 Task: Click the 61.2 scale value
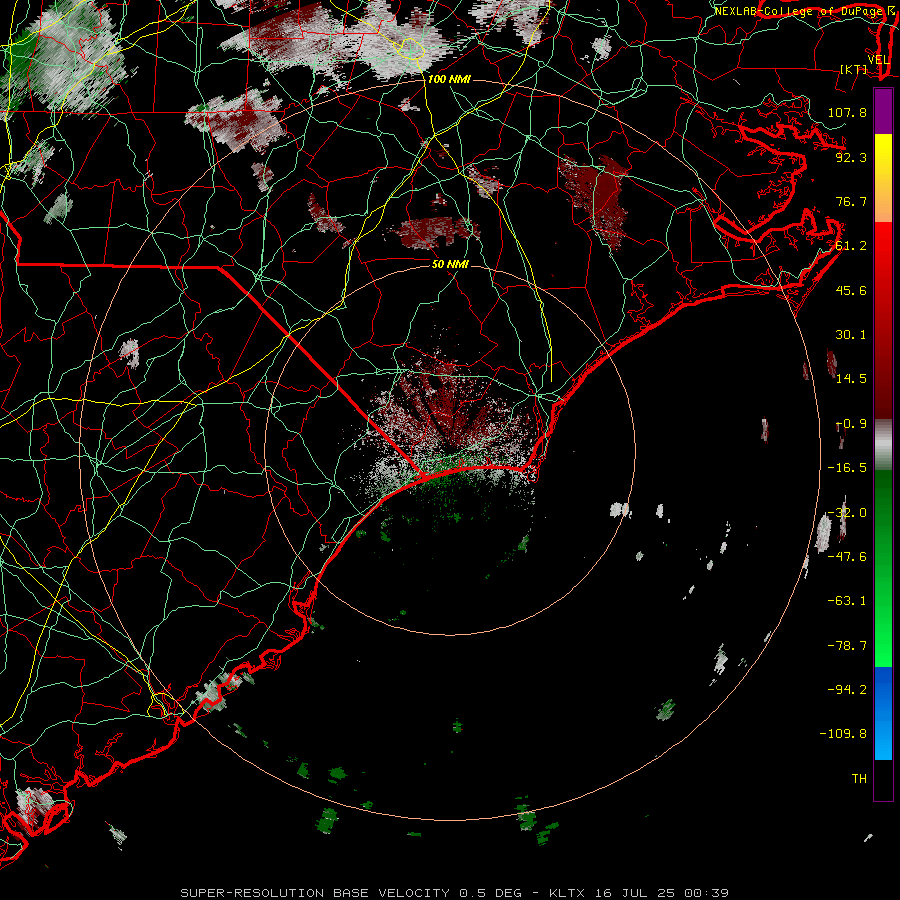tap(851, 246)
